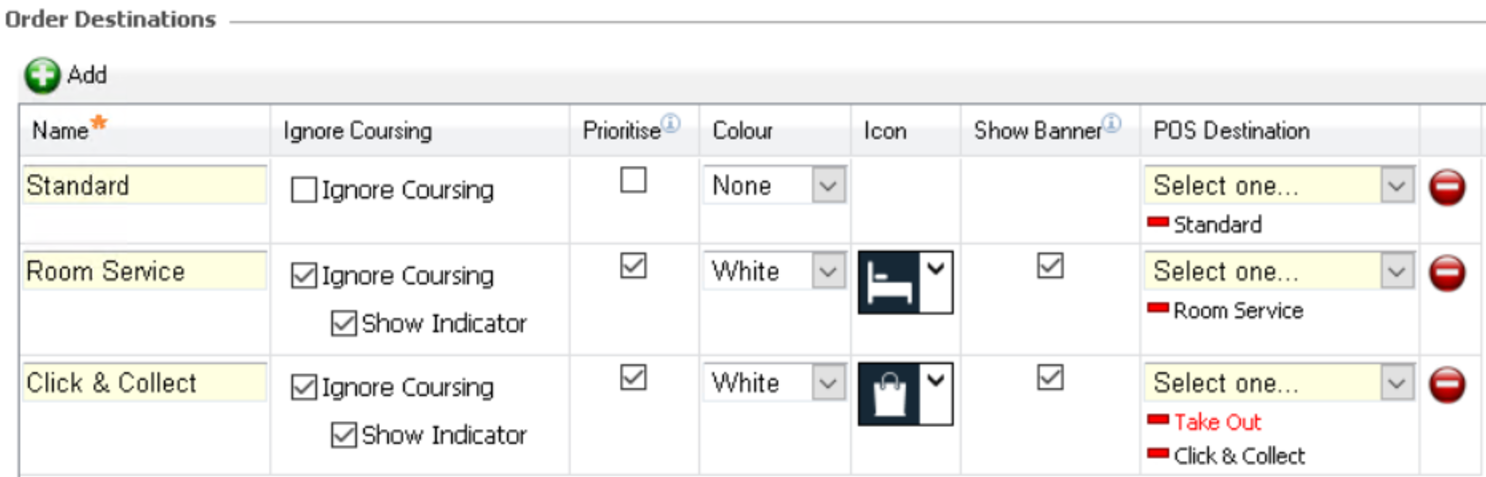Click the Add button label
This screenshot has height=477, width=1486.
click(x=87, y=75)
